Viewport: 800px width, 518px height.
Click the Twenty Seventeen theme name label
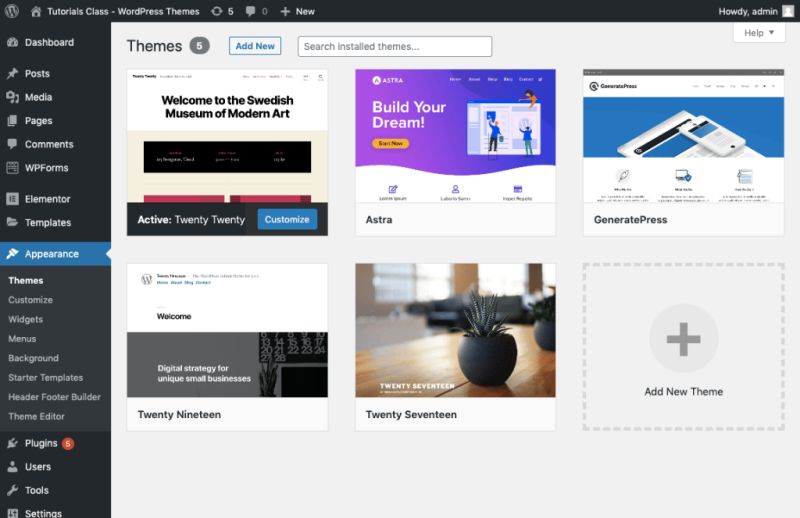pyautogui.click(x=411, y=414)
